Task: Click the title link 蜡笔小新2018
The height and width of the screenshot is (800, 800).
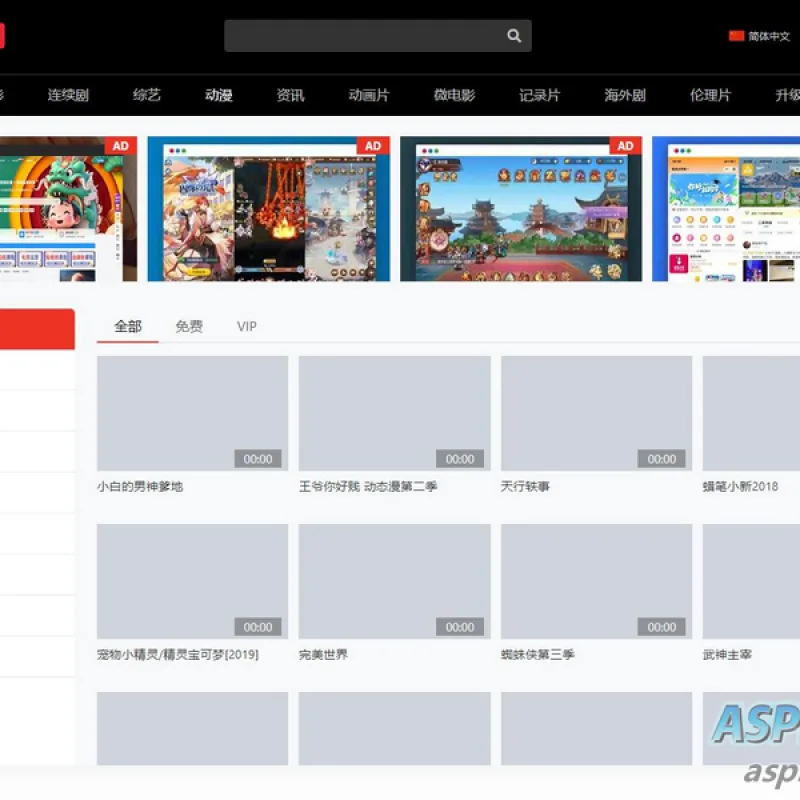Action: pos(740,486)
